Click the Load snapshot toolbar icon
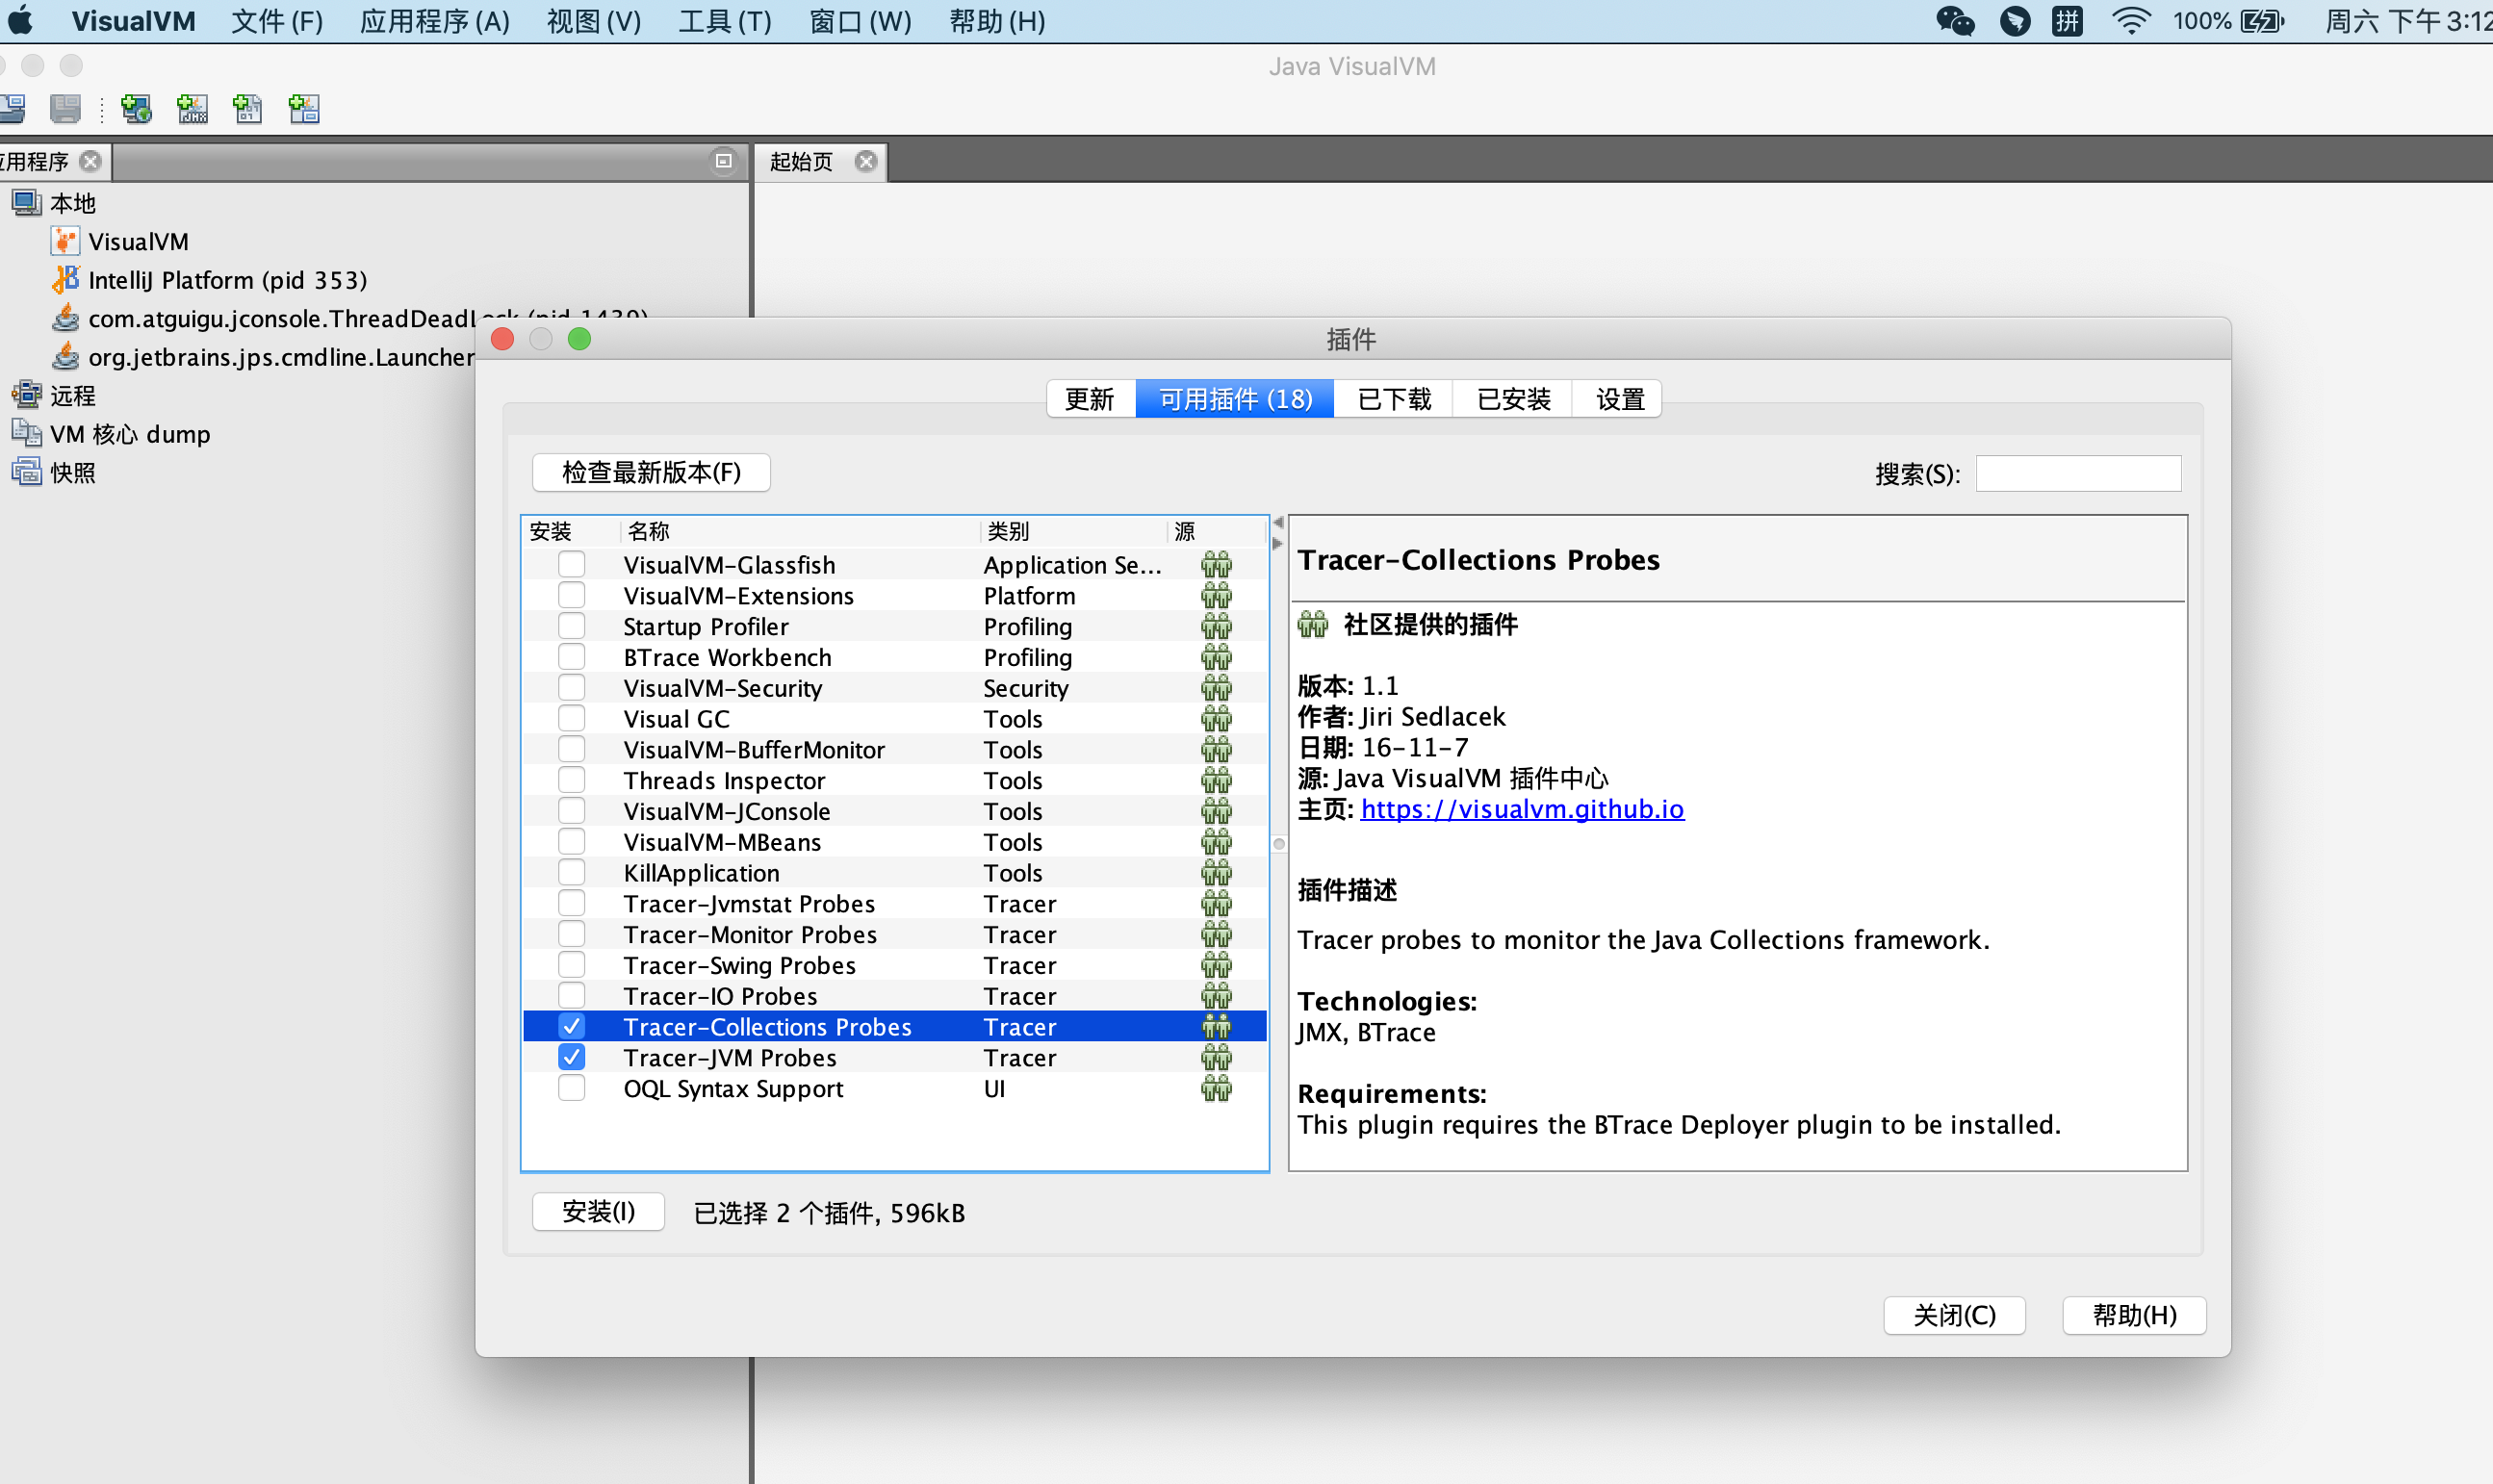This screenshot has width=2493, height=1484. click(x=12, y=108)
